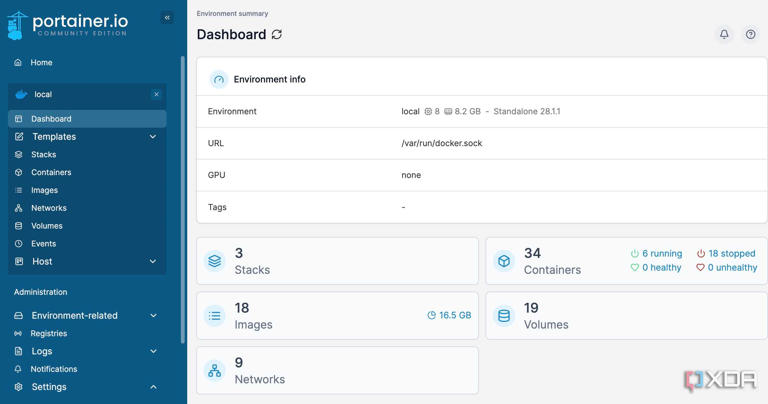Click the 'Standalone 28.1.1' version text
This screenshot has width=768, height=404.
click(527, 111)
